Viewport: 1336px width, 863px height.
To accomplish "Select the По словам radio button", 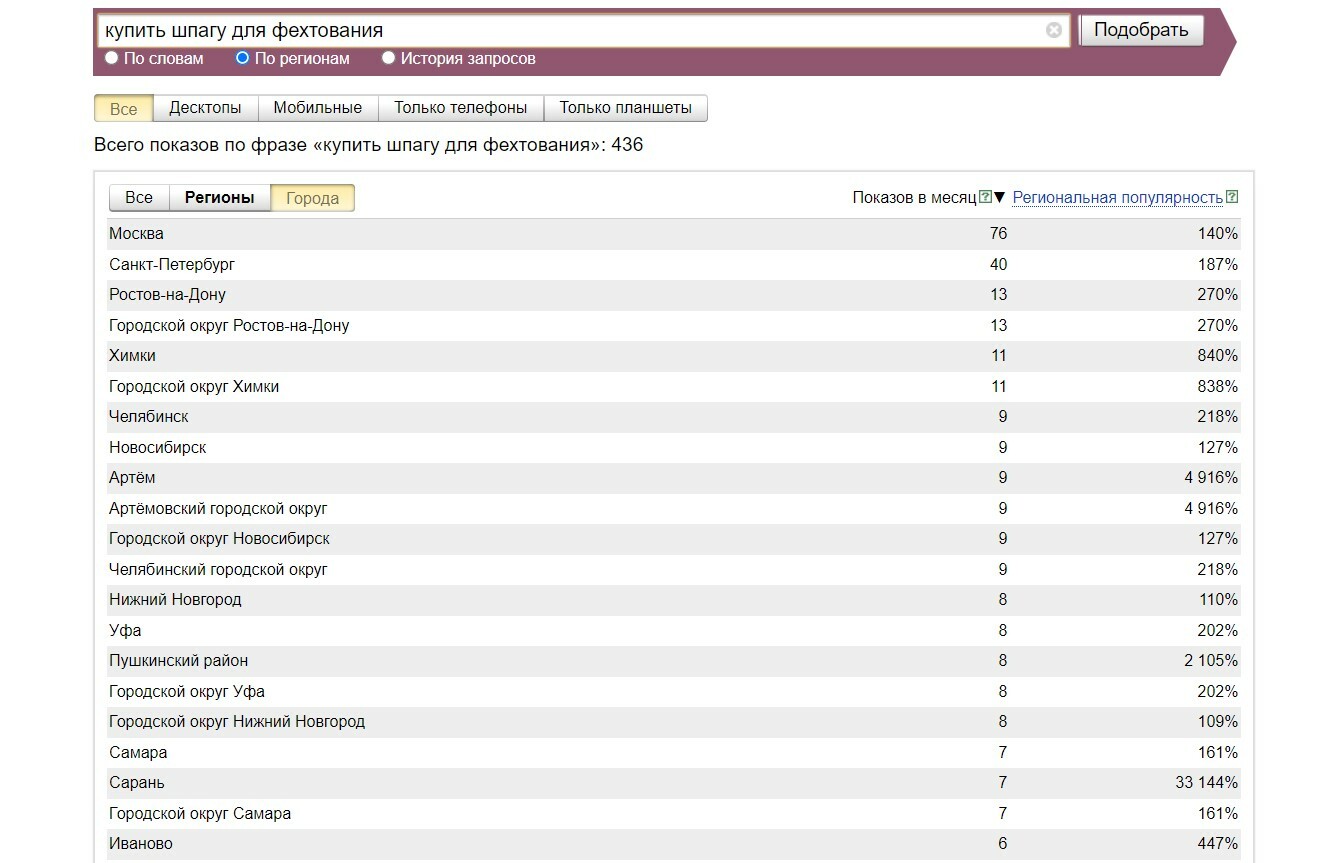I will [112, 58].
